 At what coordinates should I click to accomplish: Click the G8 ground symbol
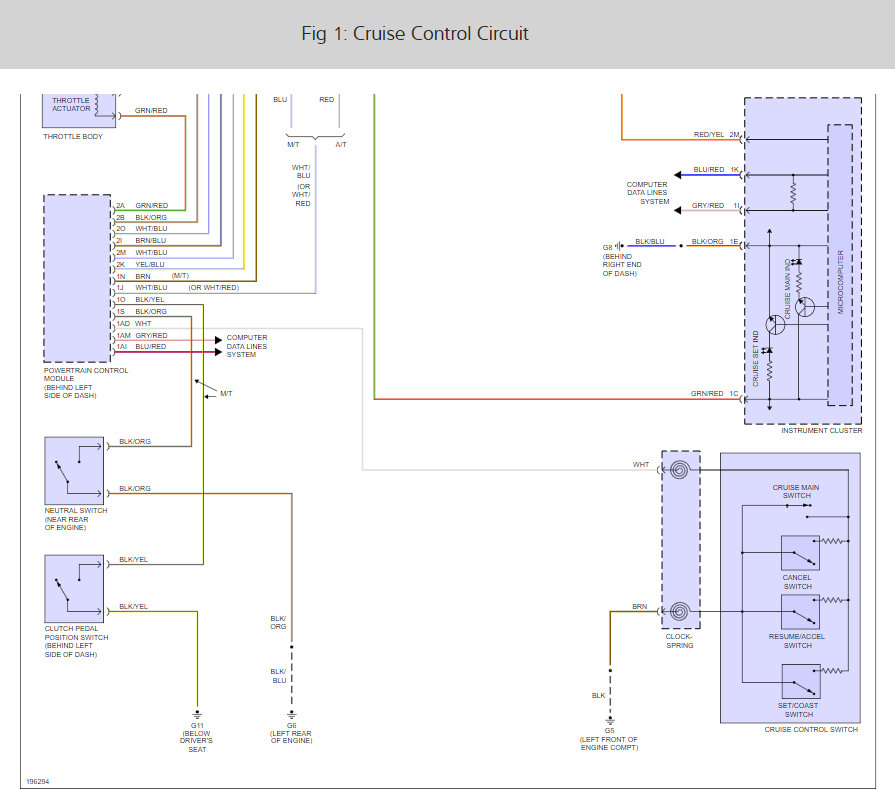(619, 246)
